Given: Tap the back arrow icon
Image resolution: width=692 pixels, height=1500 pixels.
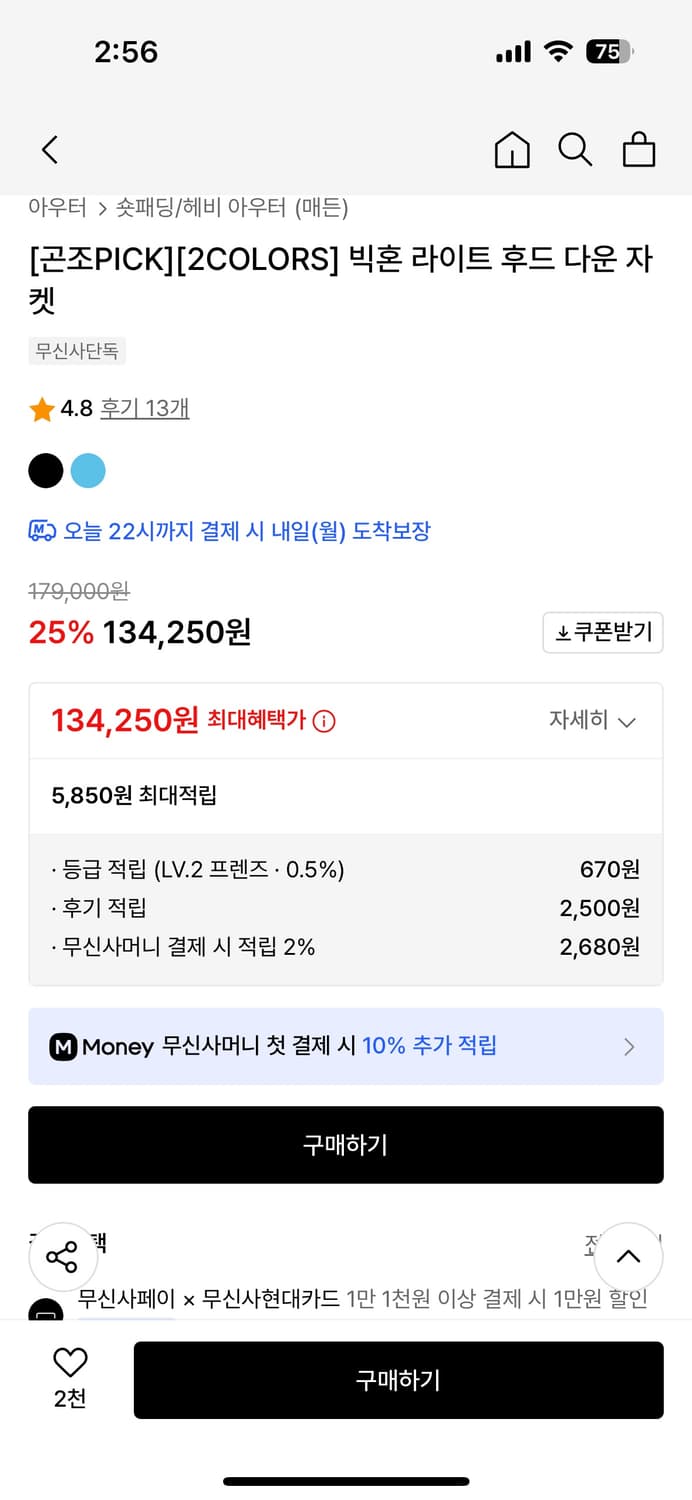Looking at the screenshot, I should (50, 150).
